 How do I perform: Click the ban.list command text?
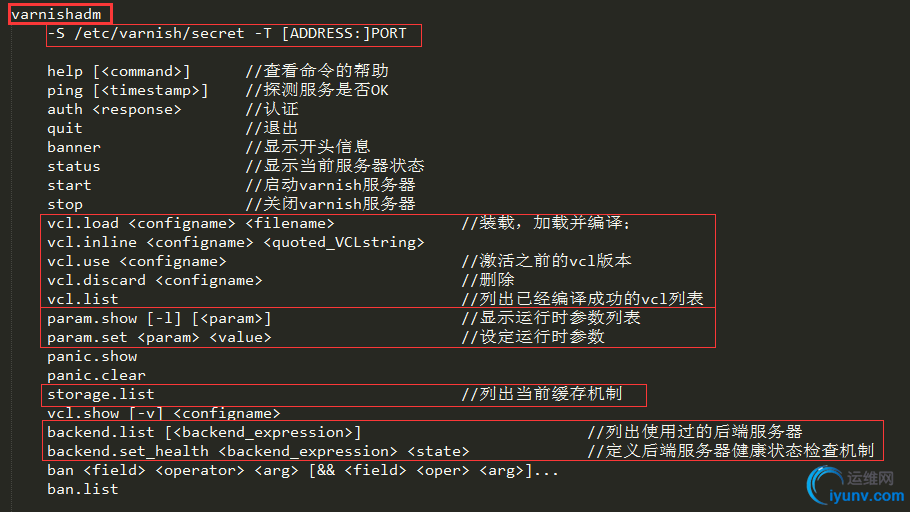pos(83,489)
